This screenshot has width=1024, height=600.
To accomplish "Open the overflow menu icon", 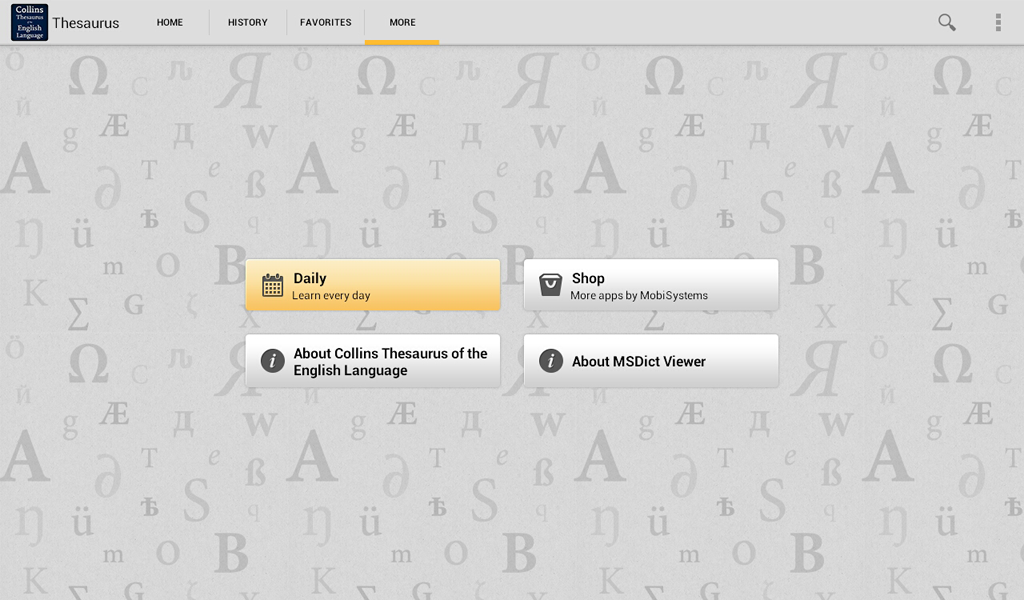I will click(997, 21).
